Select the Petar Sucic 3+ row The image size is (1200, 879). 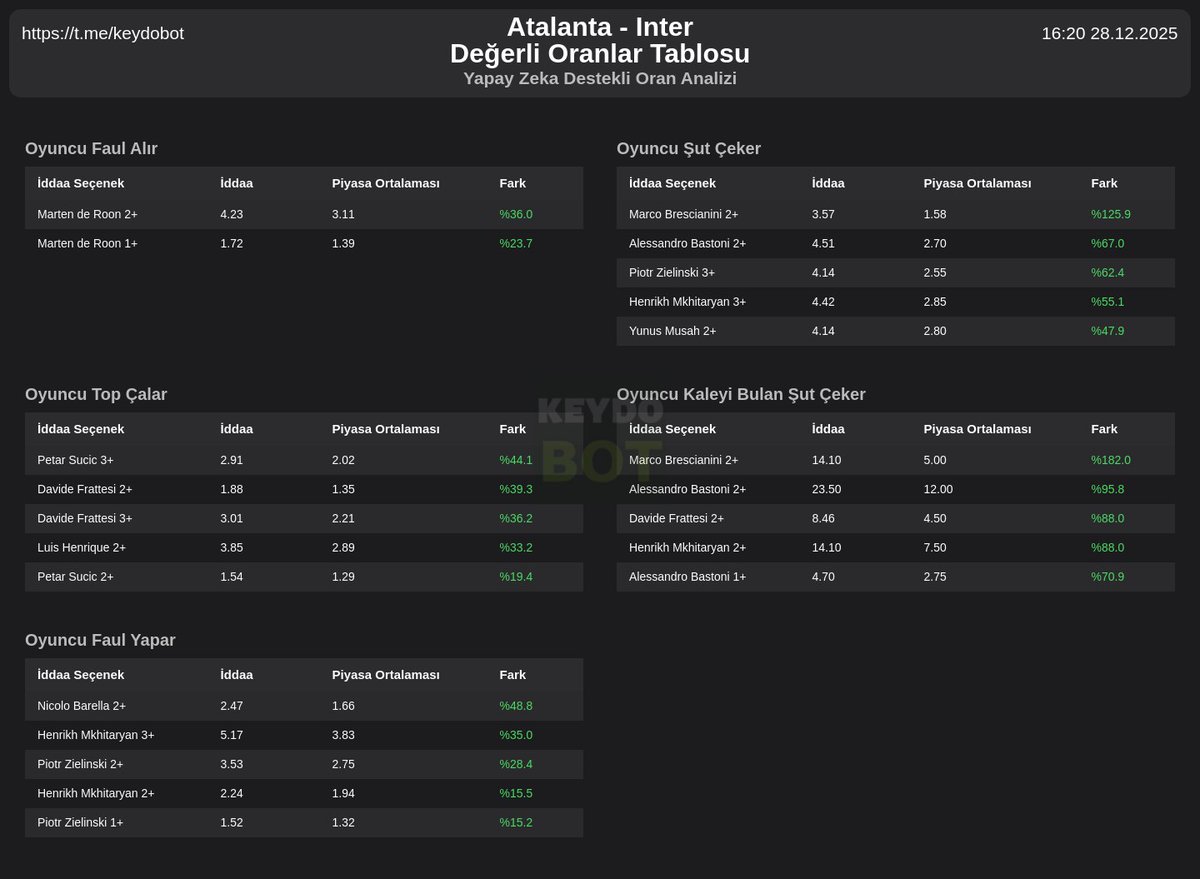pyautogui.click(x=304, y=460)
